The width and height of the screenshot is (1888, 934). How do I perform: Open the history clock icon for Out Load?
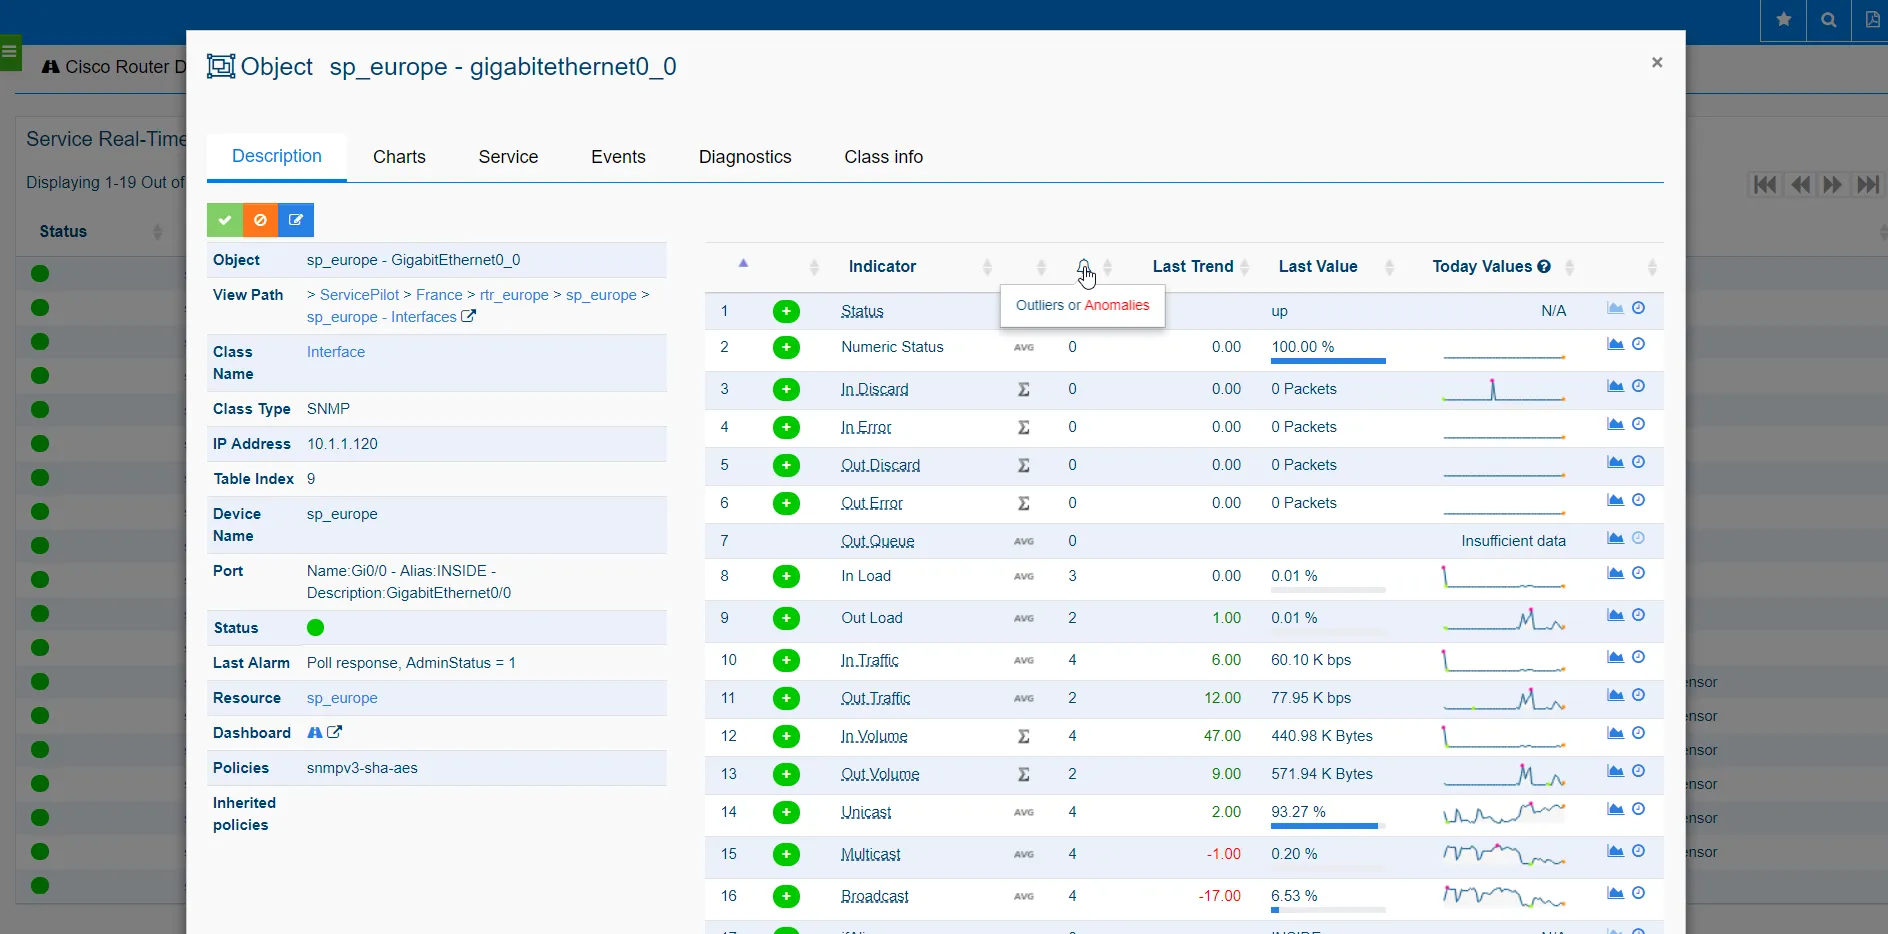pyautogui.click(x=1639, y=617)
